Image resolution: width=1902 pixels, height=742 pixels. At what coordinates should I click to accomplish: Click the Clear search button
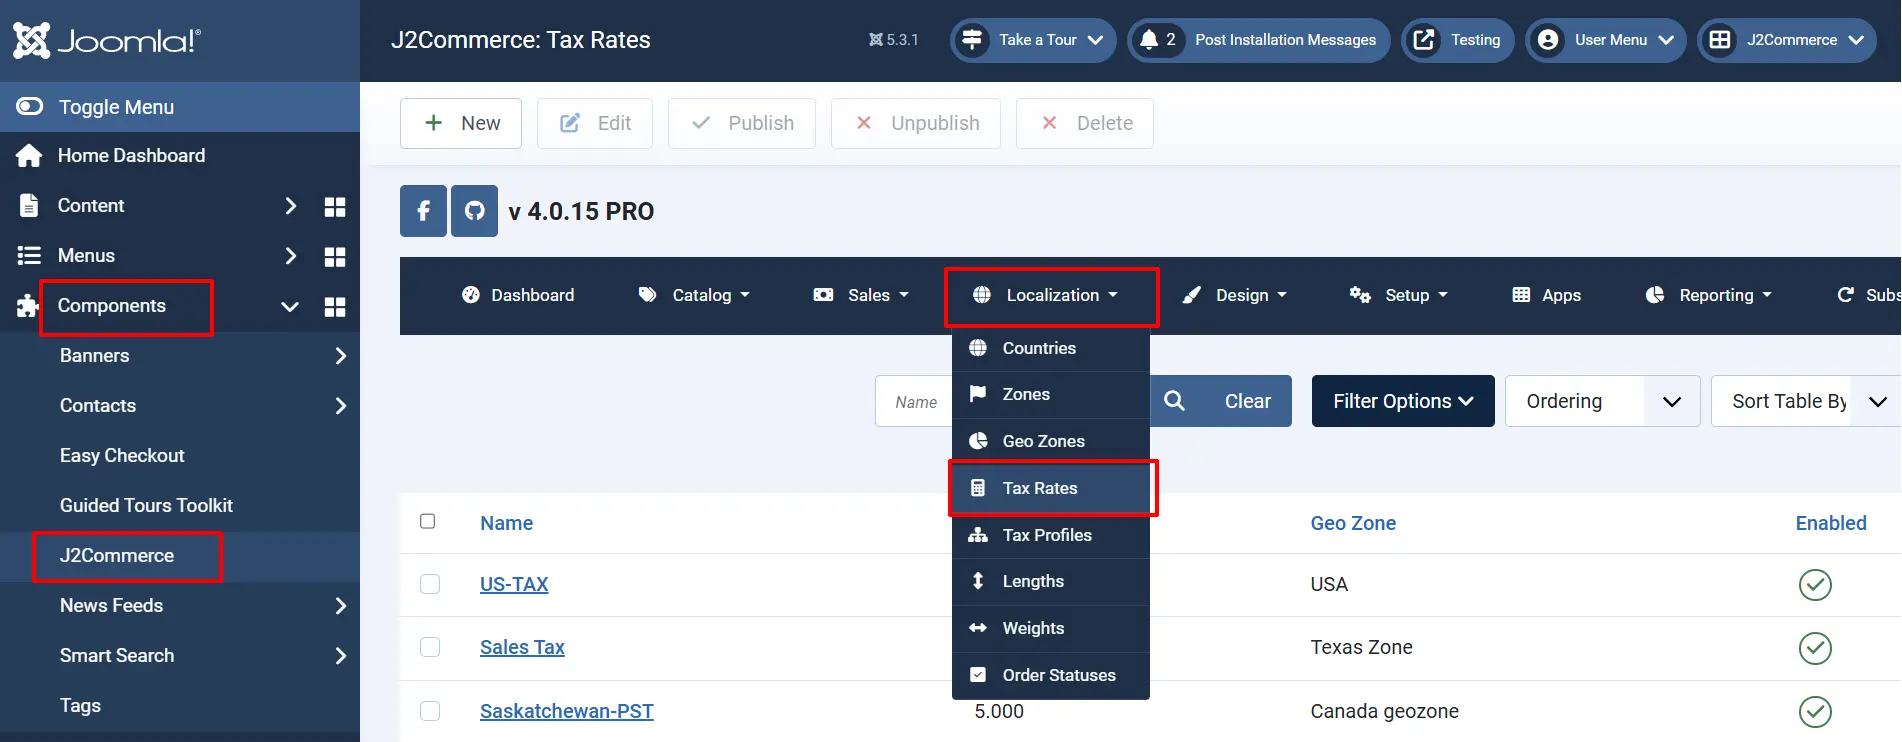pyautogui.click(x=1248, y=401)
